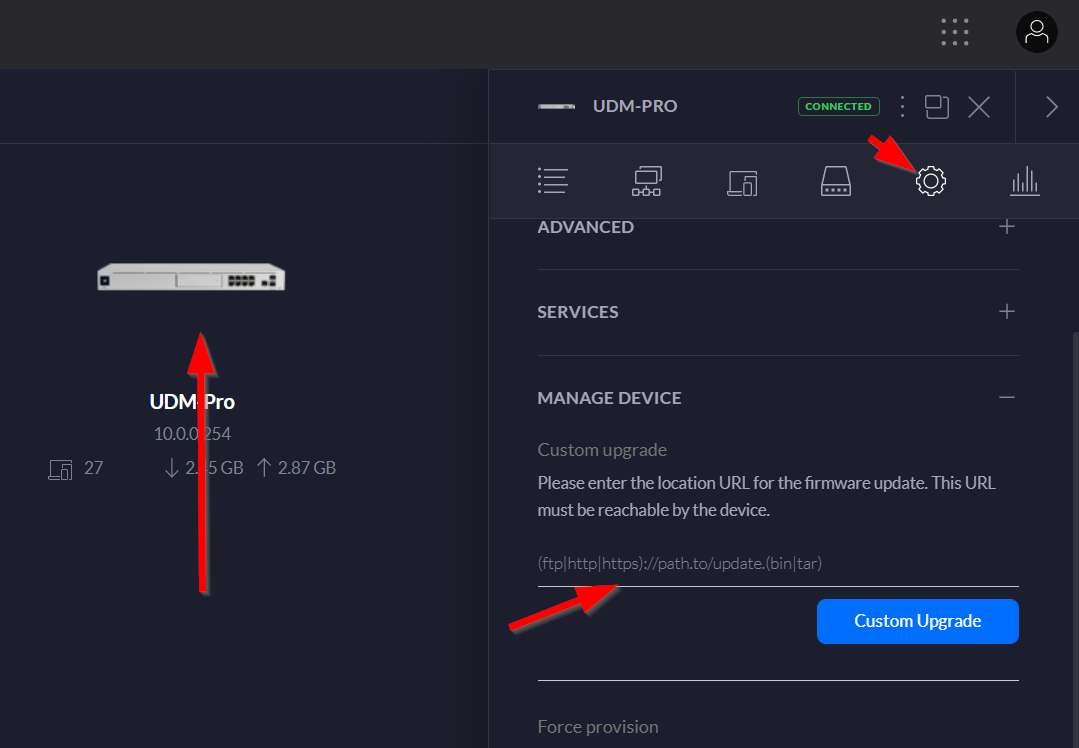Expand the SERVICES section
This screenshot has width=1079, height=748.
click(1006, 312)
